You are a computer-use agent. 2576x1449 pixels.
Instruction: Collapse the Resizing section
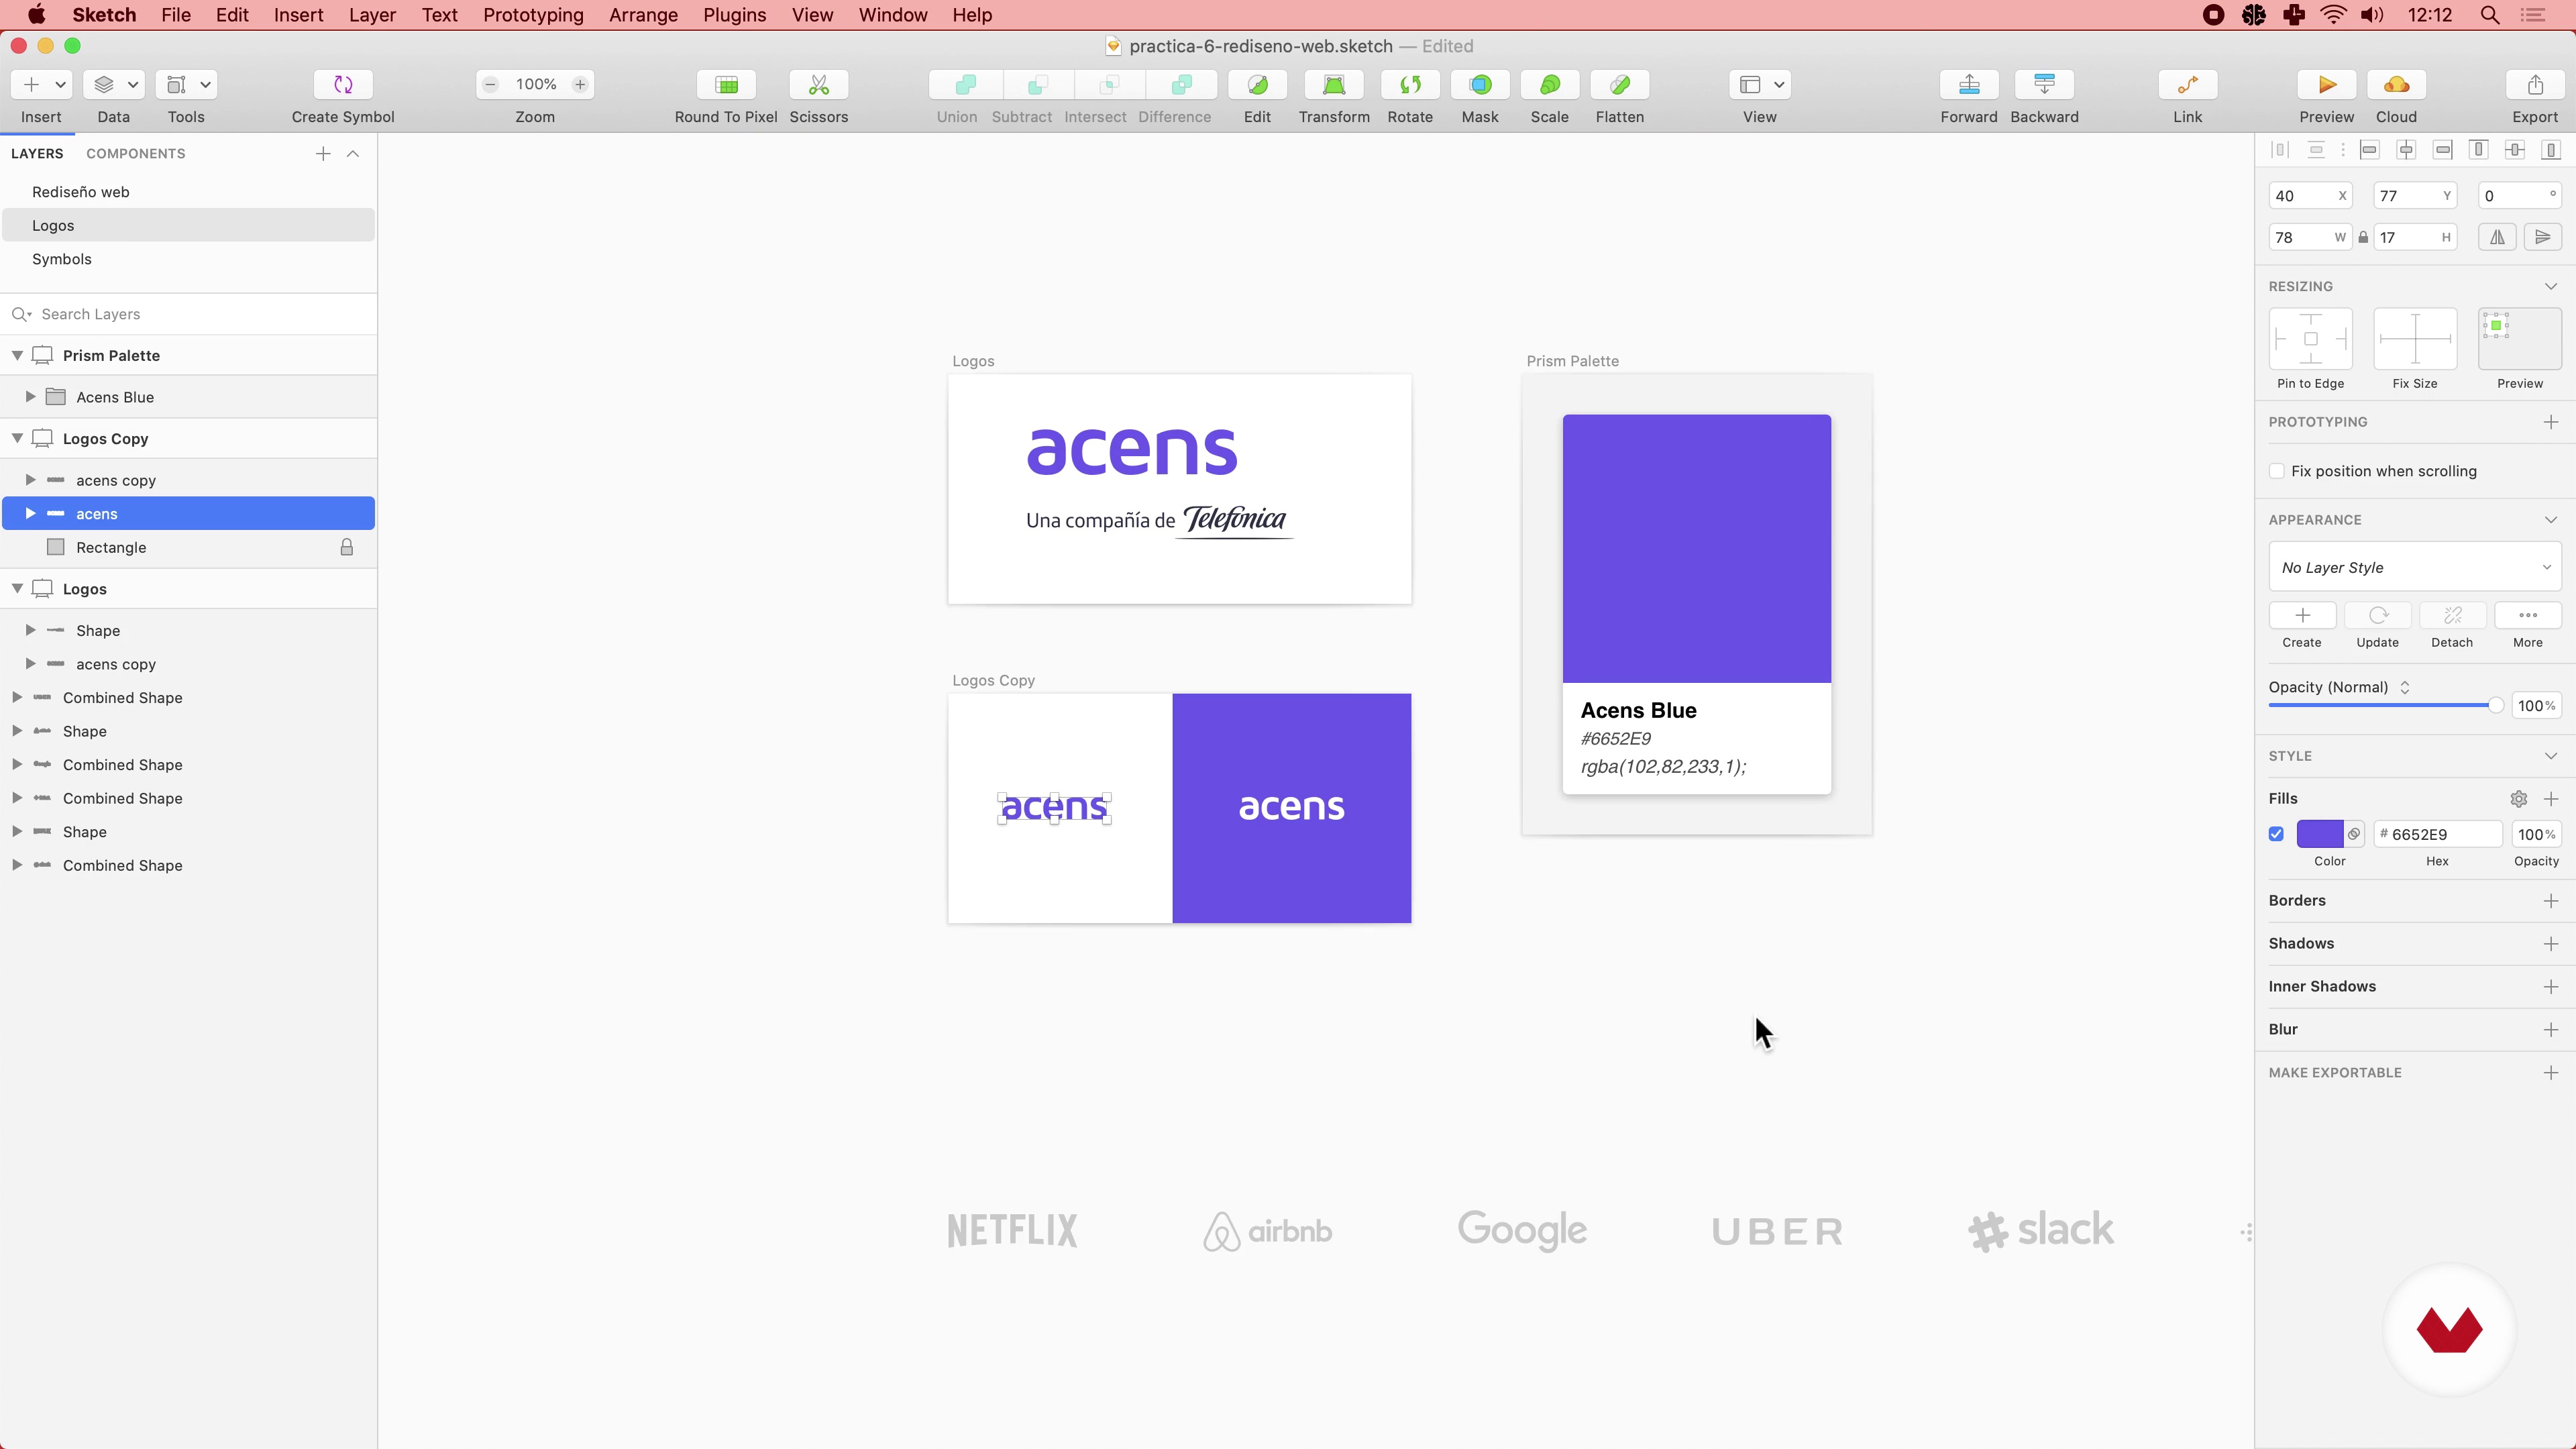[2551, 286]
